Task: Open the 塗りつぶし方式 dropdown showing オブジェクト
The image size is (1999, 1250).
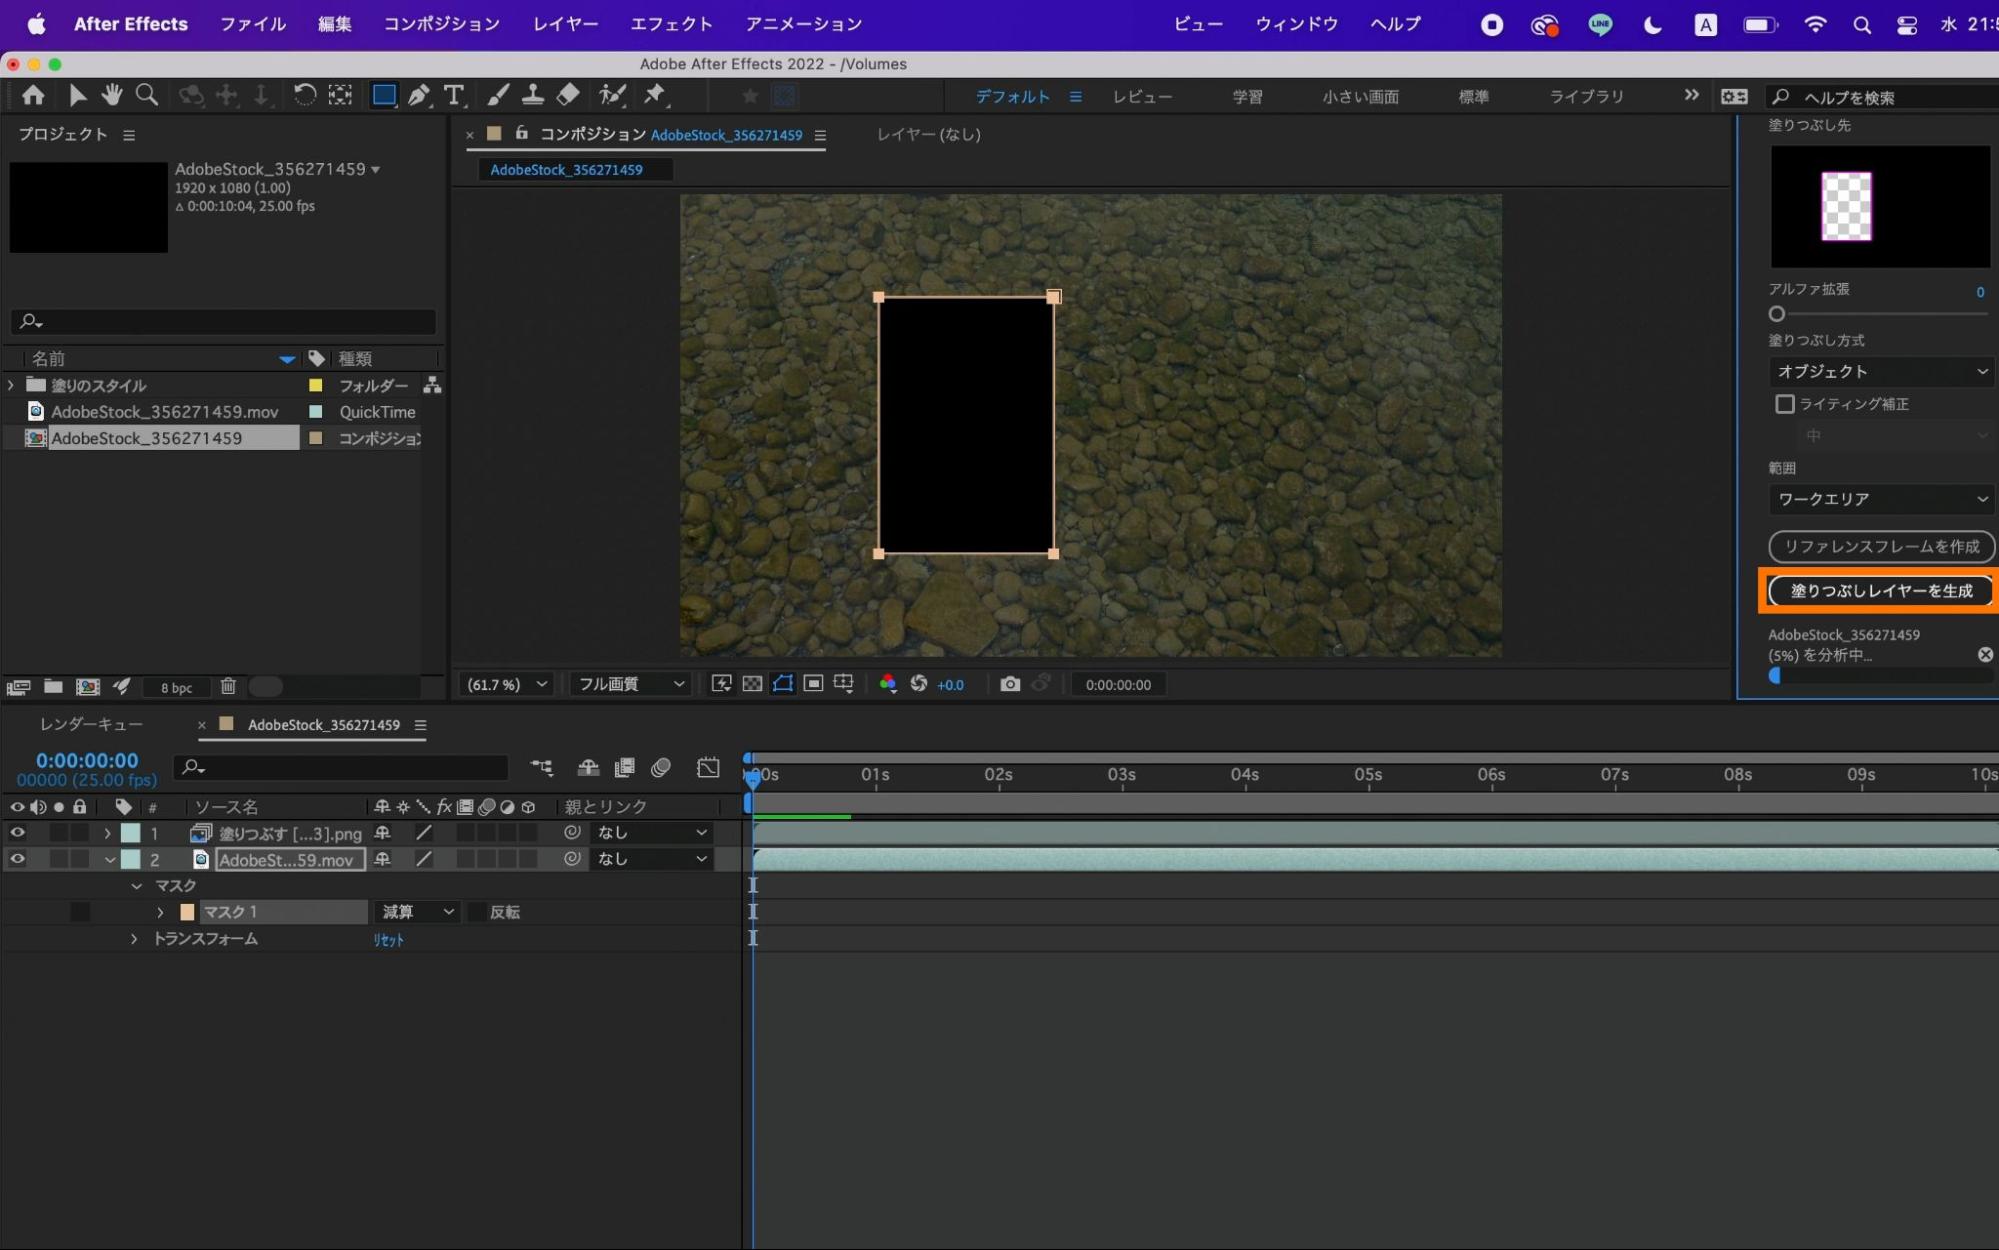Action: (1880, 371)
